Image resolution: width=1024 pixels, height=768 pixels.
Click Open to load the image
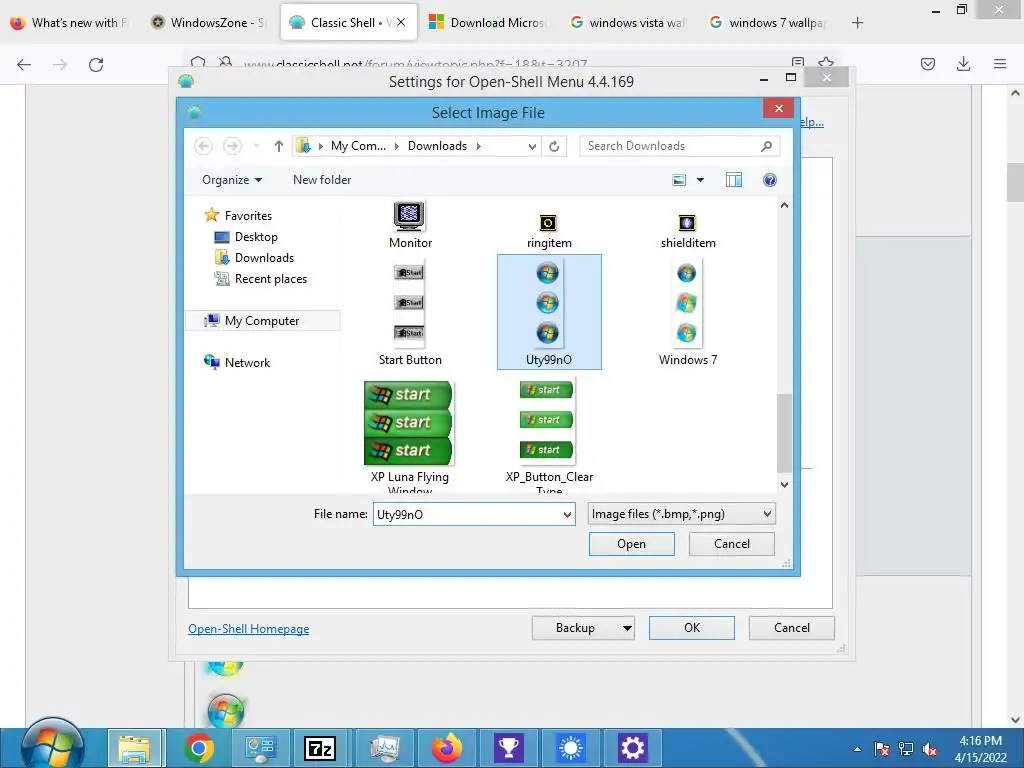tap(632, 543)
